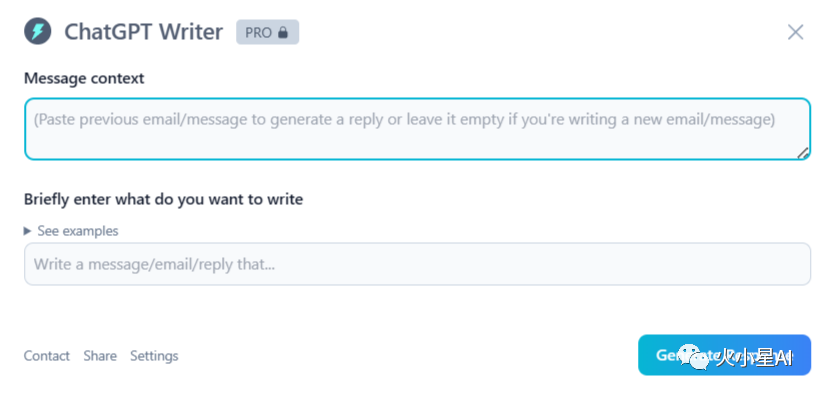
Task: Click the Generate Response button
Action: (x=724, y=355)
